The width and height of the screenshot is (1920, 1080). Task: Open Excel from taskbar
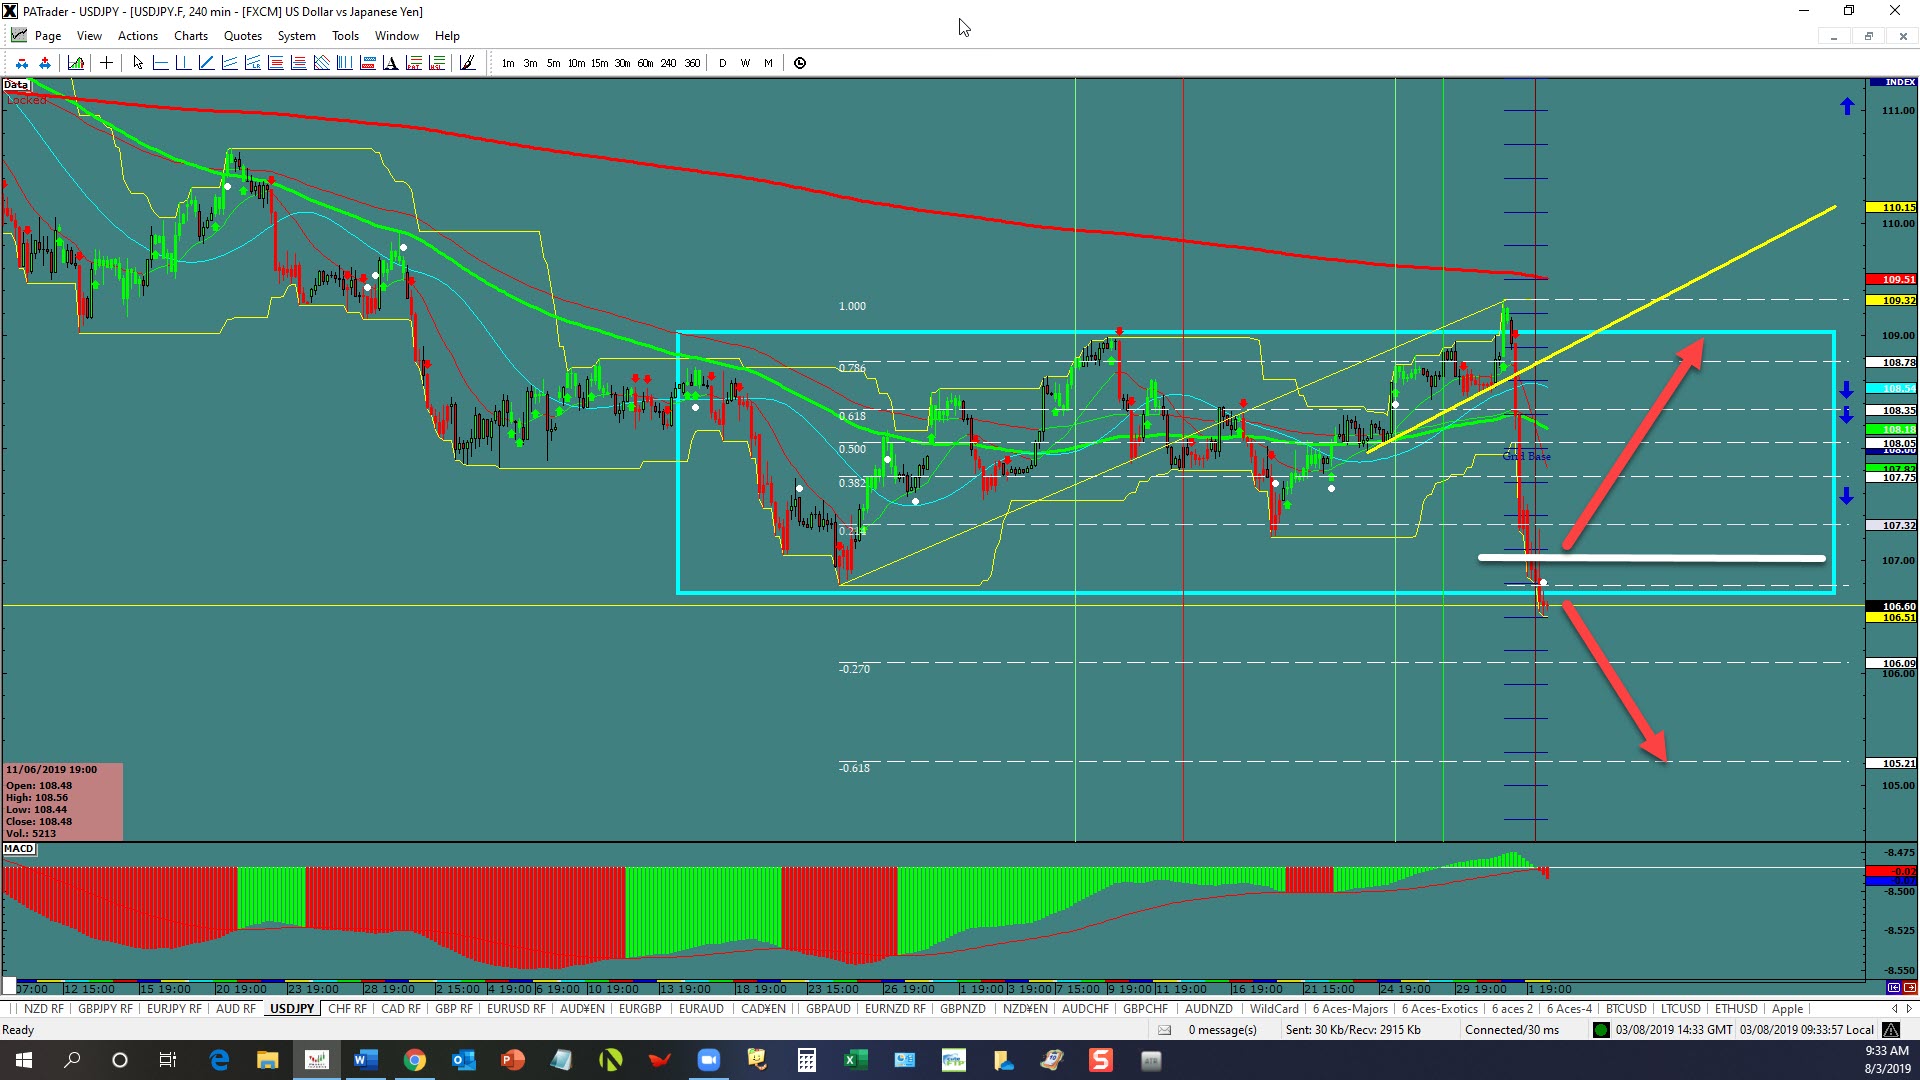click(x=855, y=1060)
